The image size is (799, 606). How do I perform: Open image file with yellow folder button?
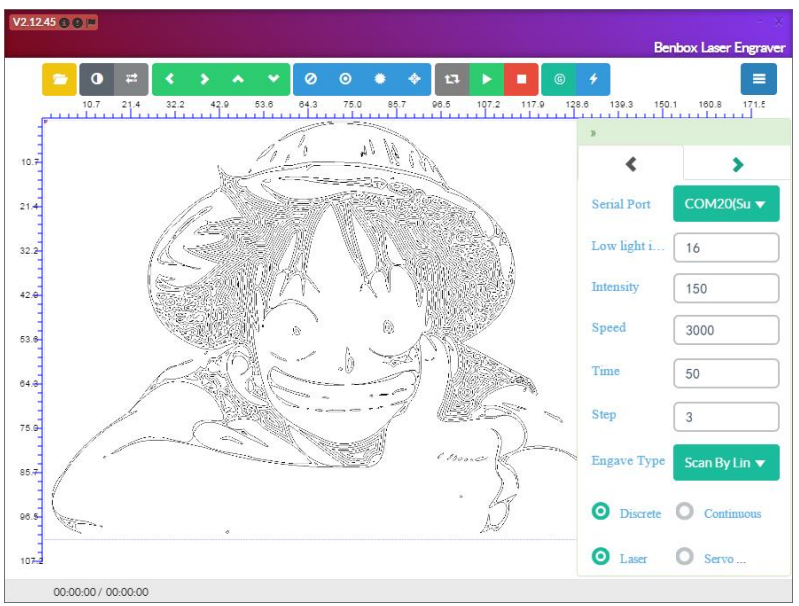coord(59,79)
